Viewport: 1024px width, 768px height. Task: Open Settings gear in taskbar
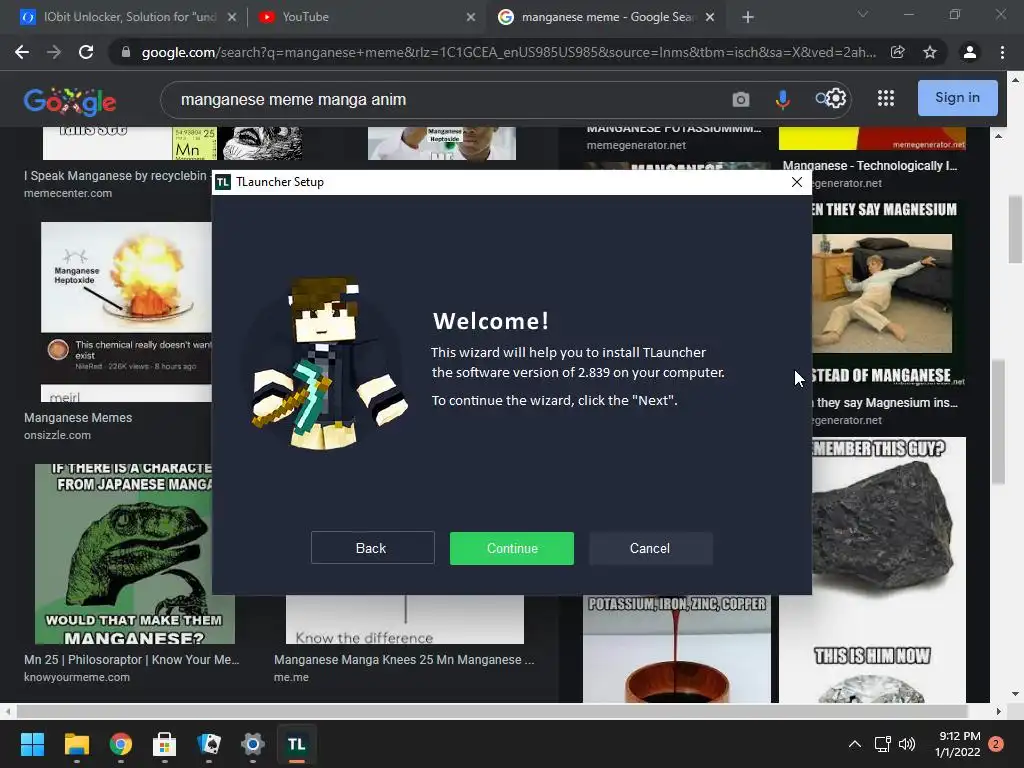[x=252, y=744]
